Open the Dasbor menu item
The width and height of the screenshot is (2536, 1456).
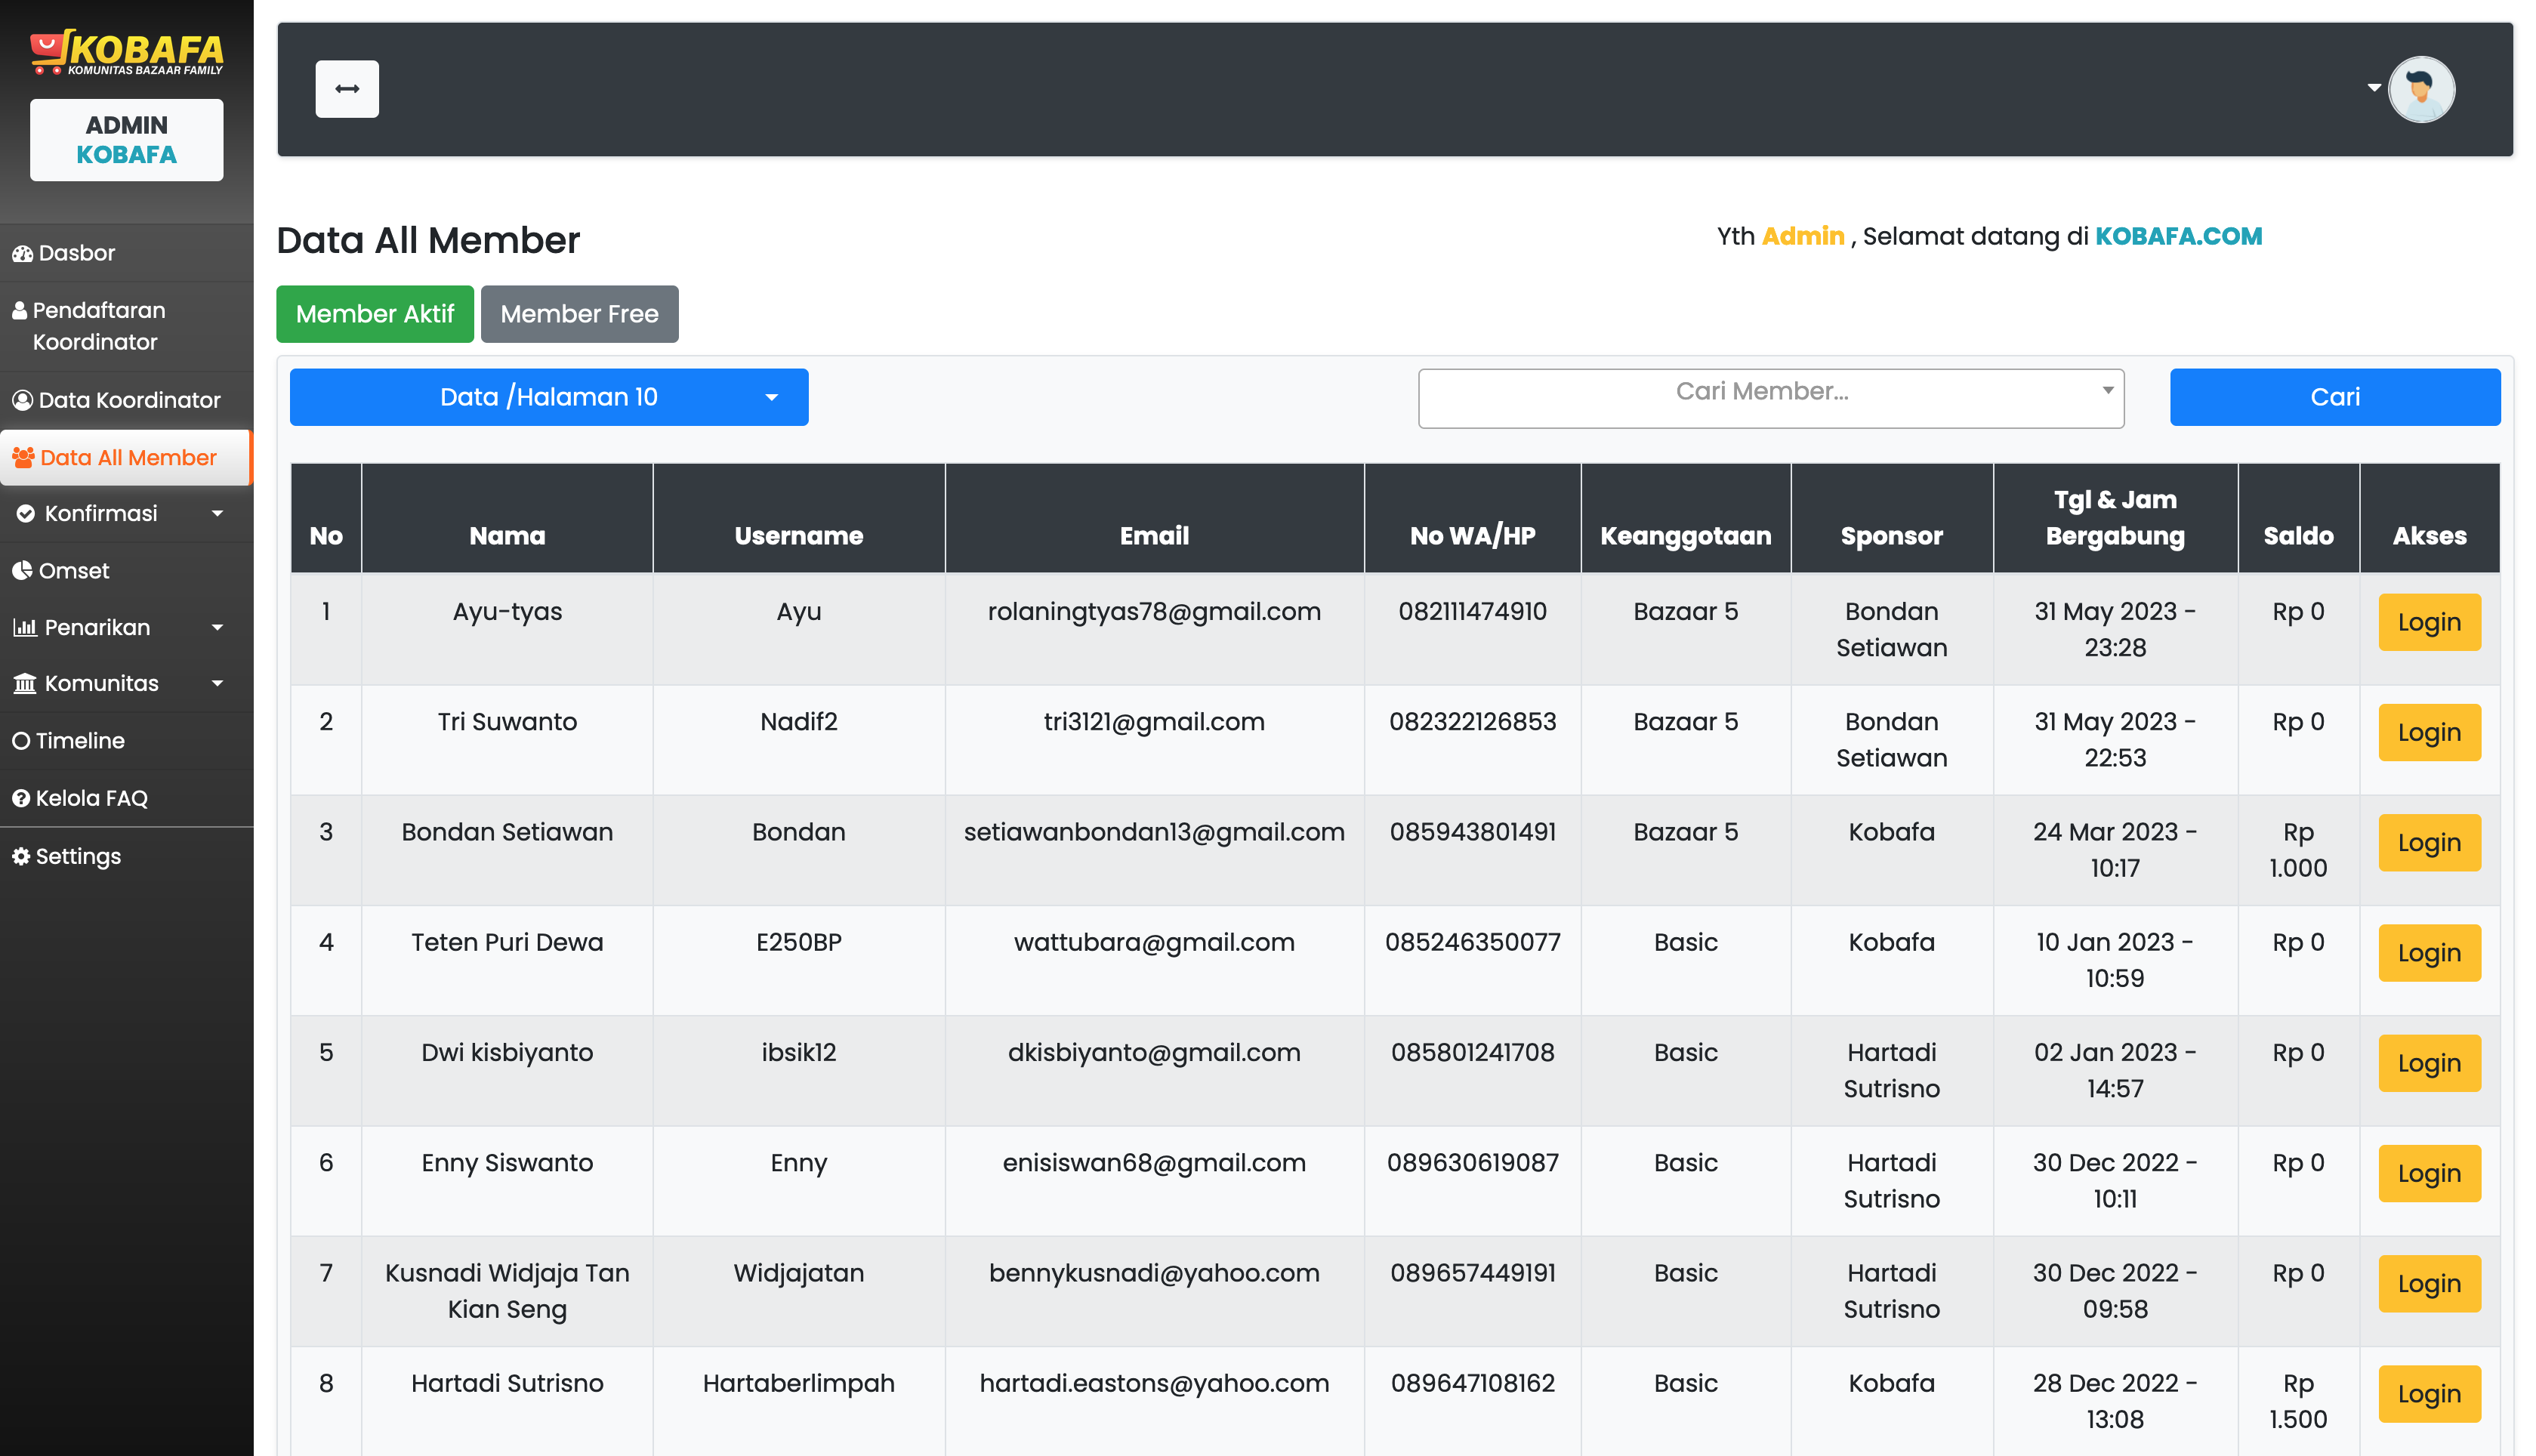pos(126,253)
